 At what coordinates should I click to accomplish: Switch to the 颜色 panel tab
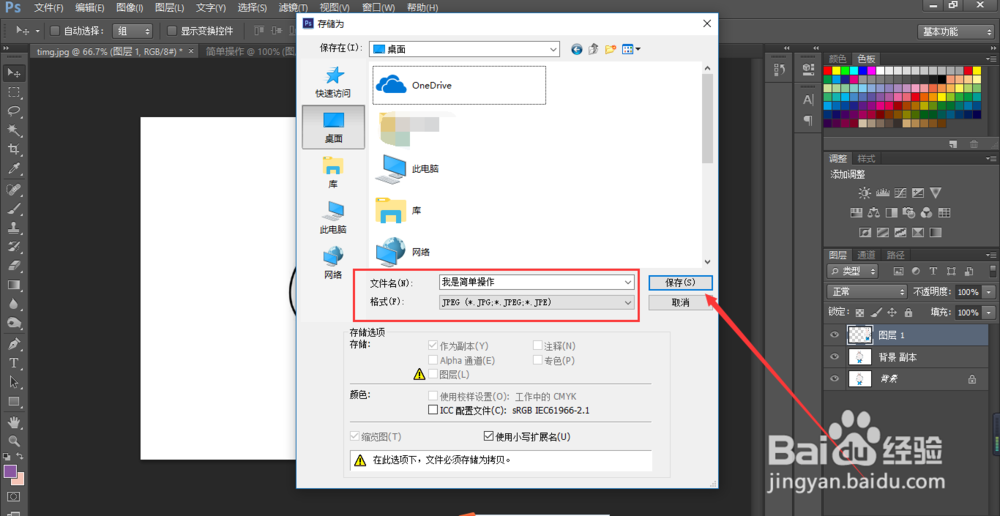[837, 58]
